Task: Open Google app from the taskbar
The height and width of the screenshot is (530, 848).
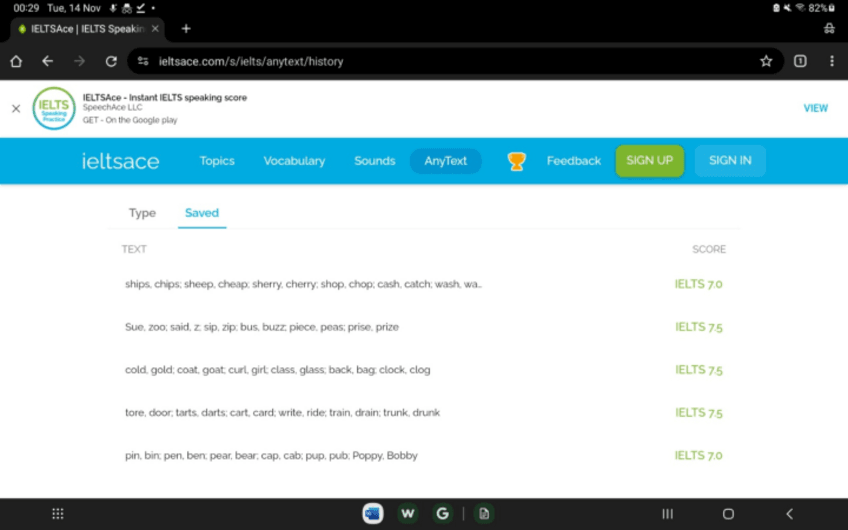Action: [x=442, y=513]
